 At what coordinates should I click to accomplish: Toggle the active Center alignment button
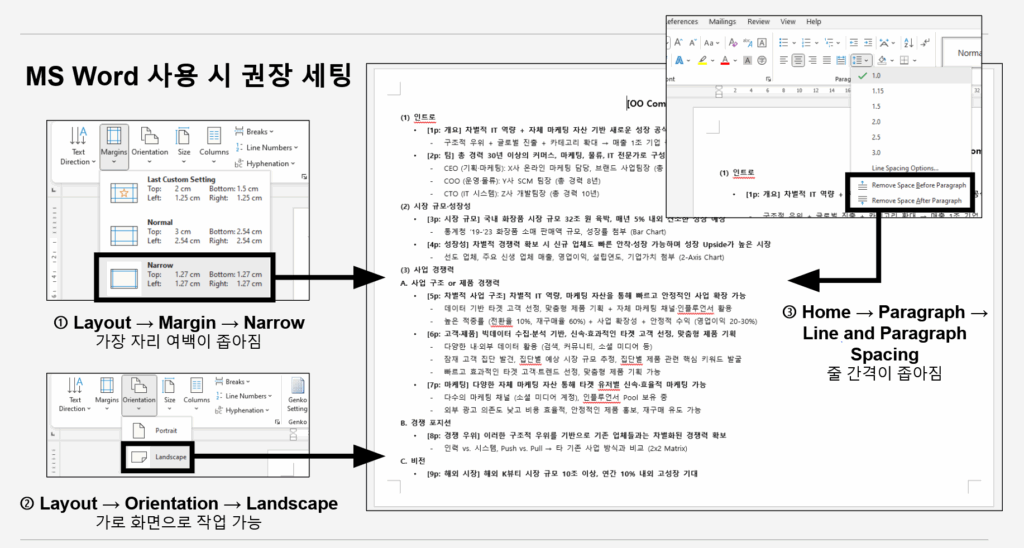tap(798, 61)
